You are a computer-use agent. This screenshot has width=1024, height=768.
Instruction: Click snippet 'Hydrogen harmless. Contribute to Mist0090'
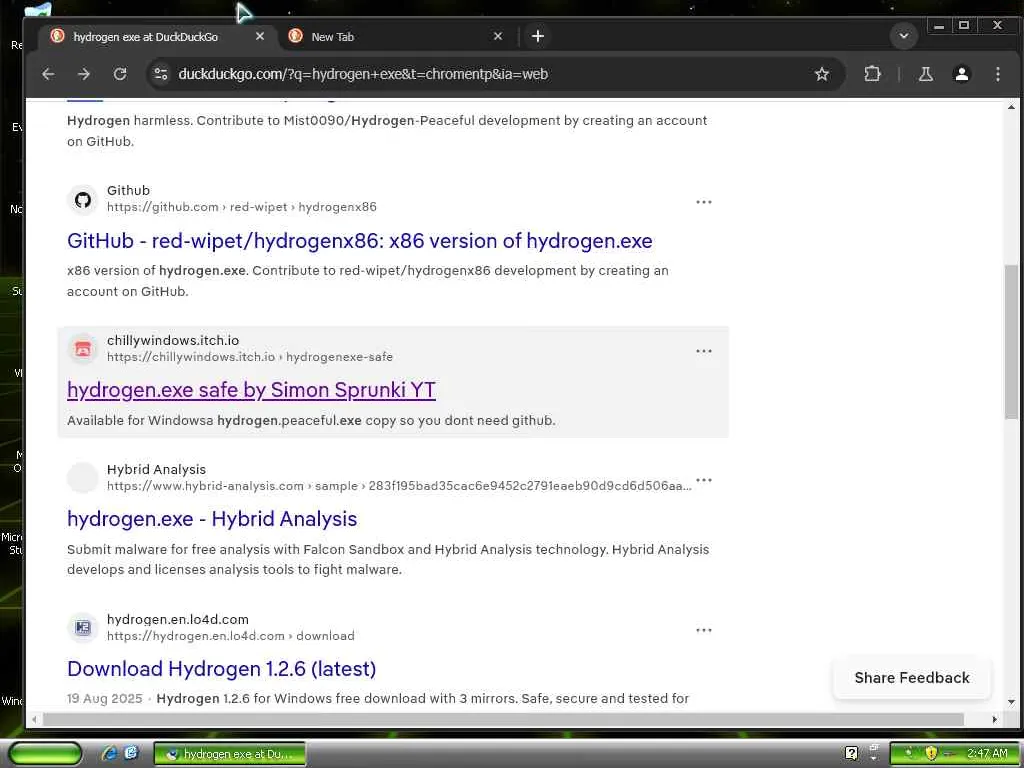387,131
